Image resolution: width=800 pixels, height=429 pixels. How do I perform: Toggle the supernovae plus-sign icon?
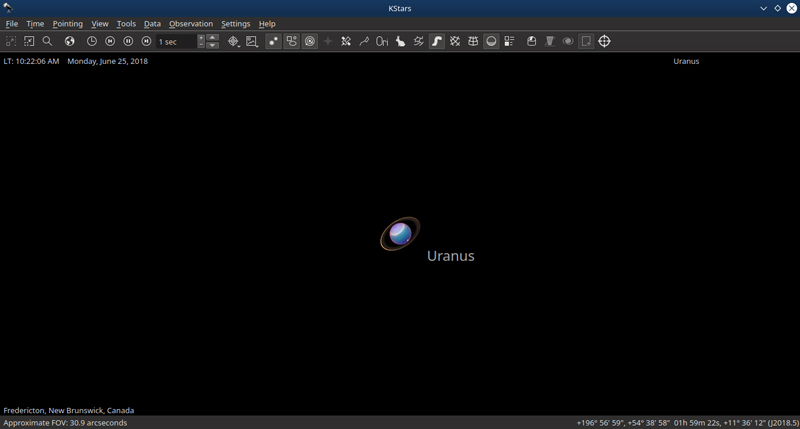328,41
